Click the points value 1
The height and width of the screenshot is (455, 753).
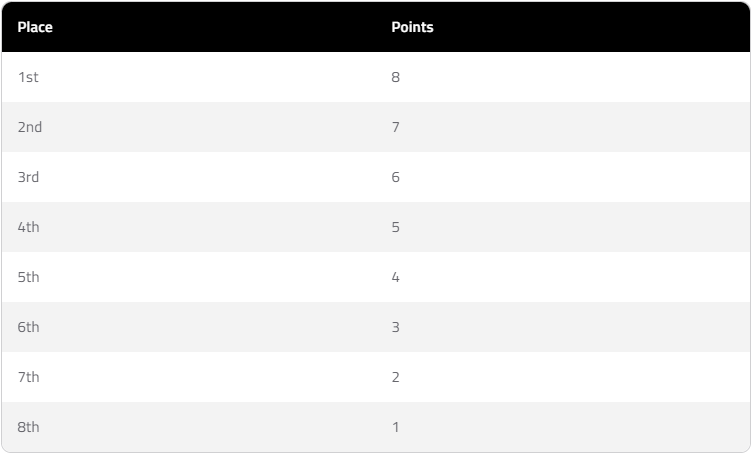point(396,427)
